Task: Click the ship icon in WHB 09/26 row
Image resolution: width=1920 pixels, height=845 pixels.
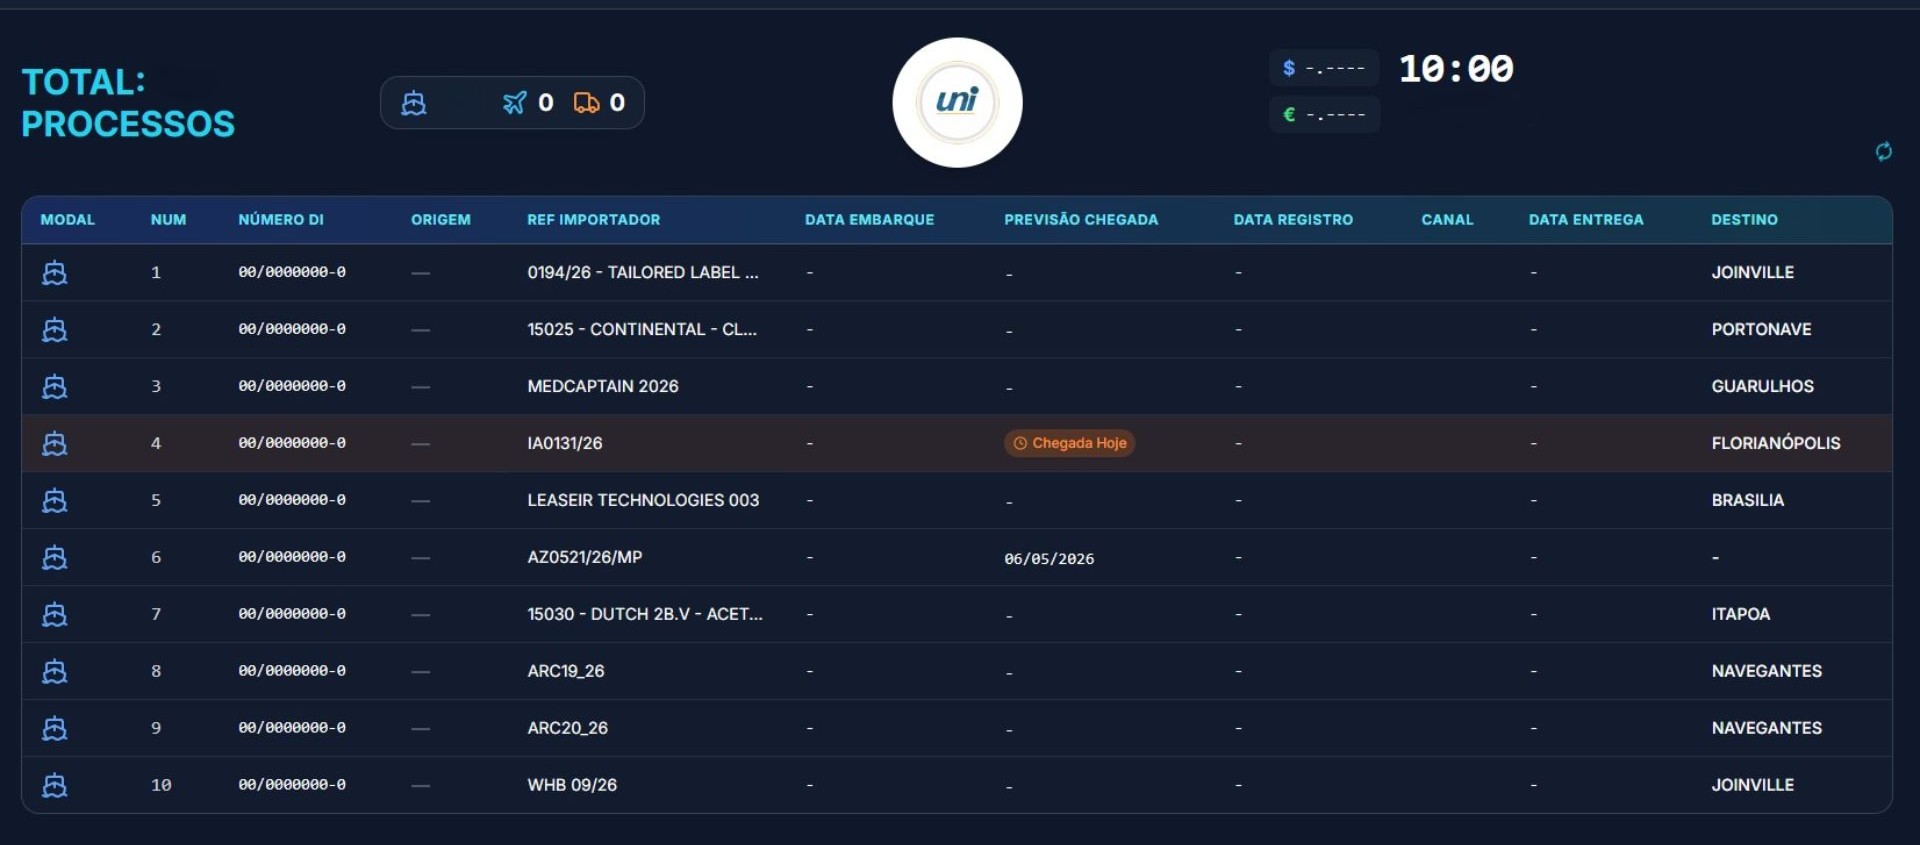Action: tap(55, 785)
